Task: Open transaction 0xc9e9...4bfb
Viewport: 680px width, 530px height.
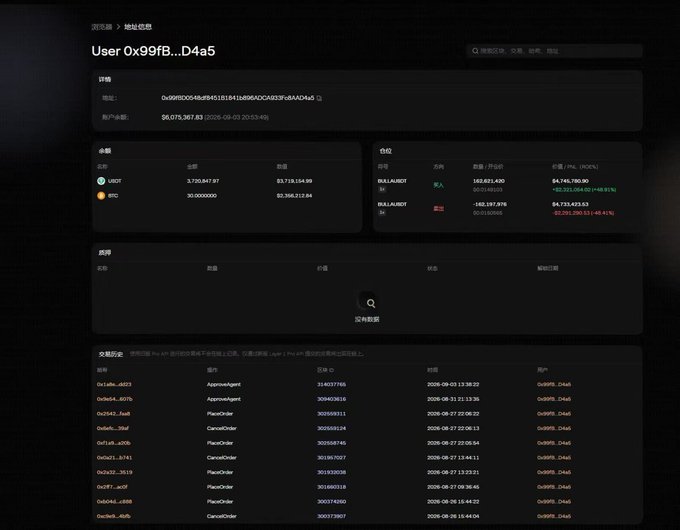Action: (114, 517)
